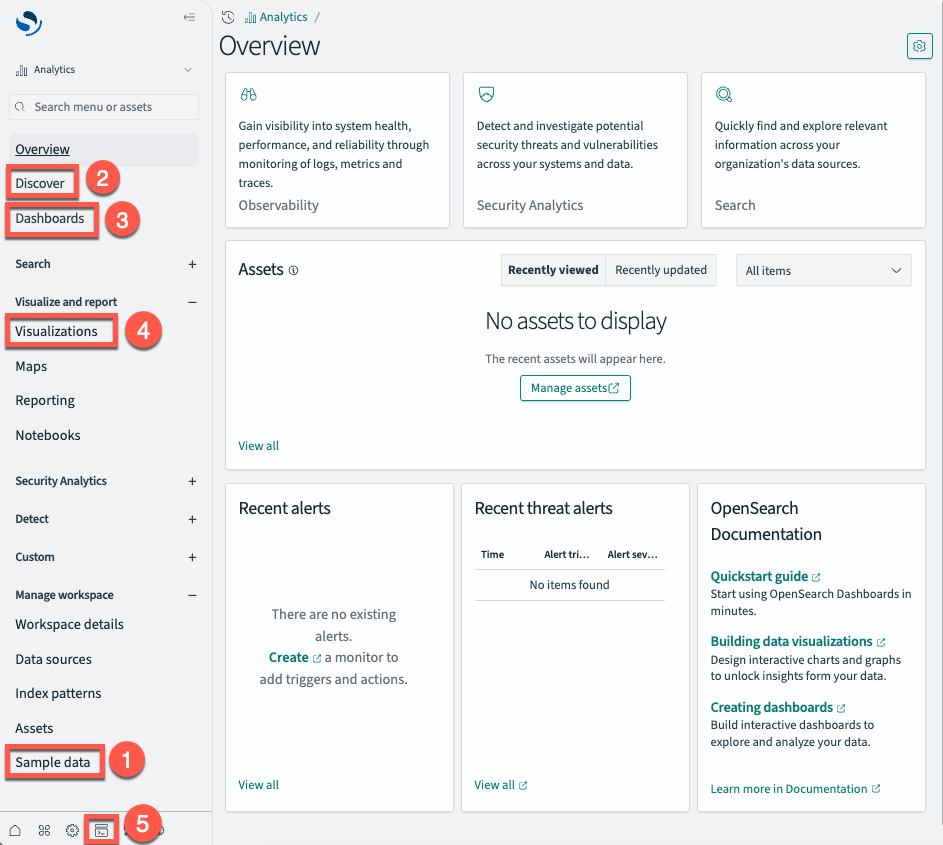
Task: Open Notebooks in the sidebar
Action: point(48,435)
